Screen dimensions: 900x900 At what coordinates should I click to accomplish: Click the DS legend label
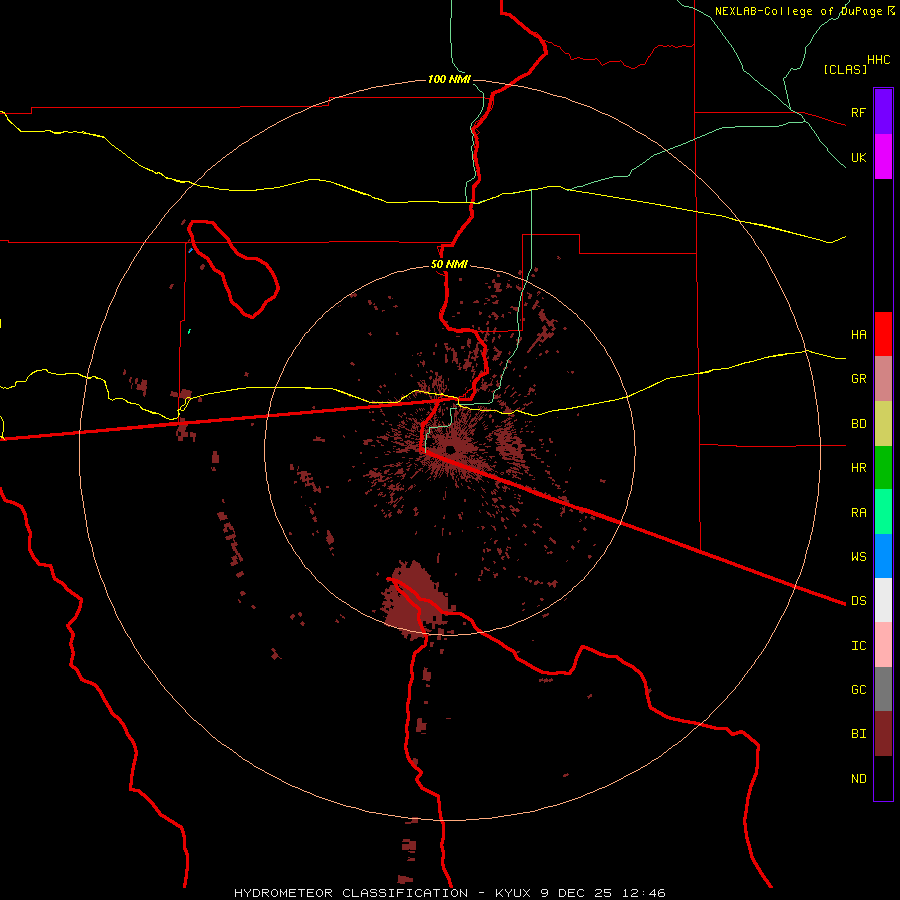(858, 601)
